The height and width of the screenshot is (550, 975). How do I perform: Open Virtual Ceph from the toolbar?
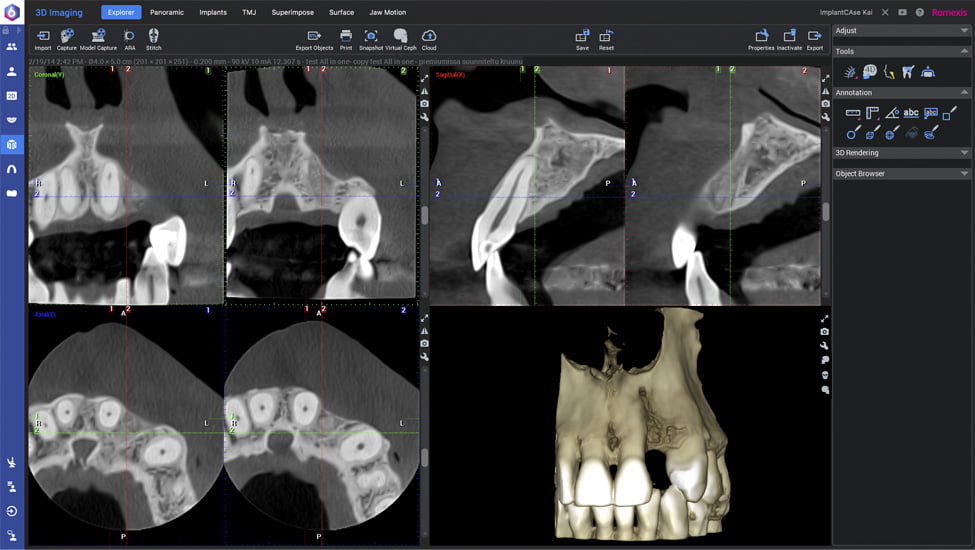pyautogui.click(x=400, y=36)
